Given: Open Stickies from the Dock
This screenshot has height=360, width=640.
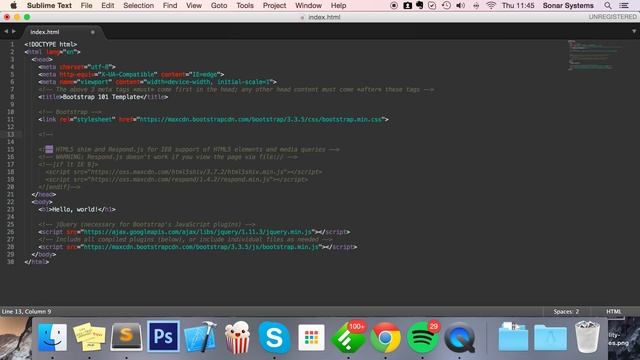Looking at the screenshot, I should point(89,337).
